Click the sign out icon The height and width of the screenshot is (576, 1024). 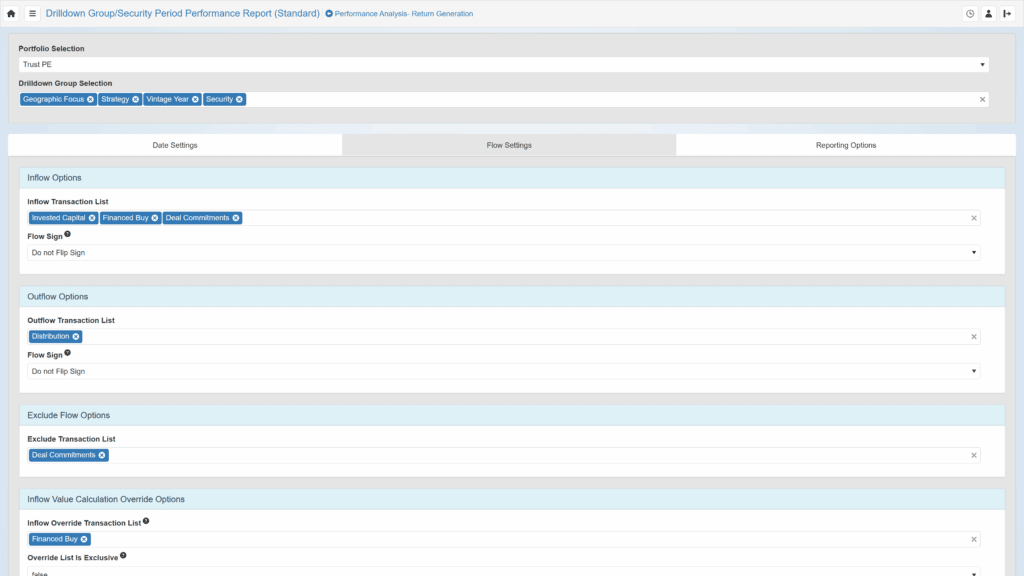[1007, 14]
